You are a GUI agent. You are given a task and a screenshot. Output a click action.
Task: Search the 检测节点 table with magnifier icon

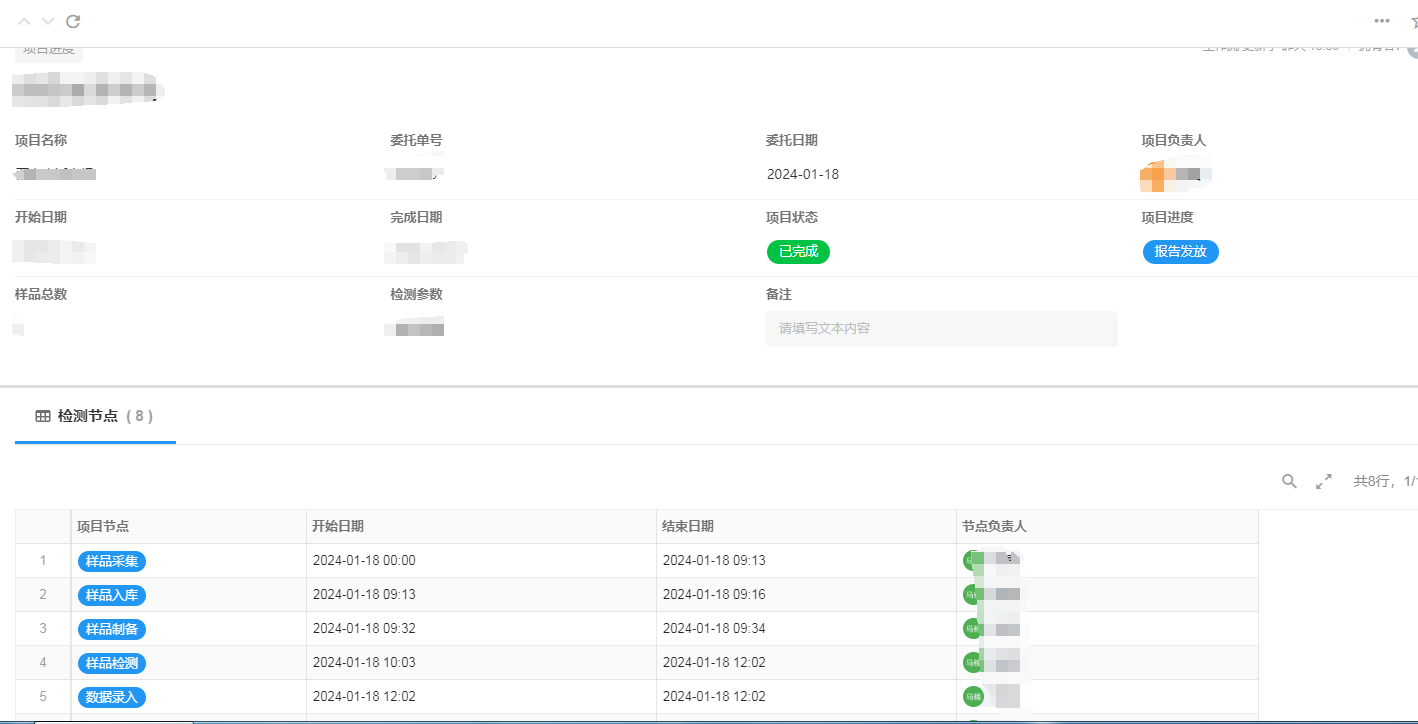click(x=1289, y=481)
